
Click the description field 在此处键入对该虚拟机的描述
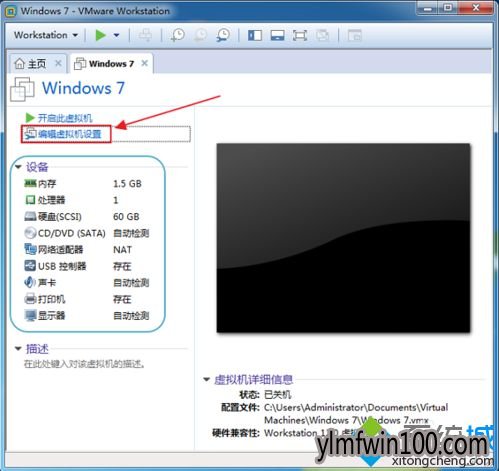point(84,364)
